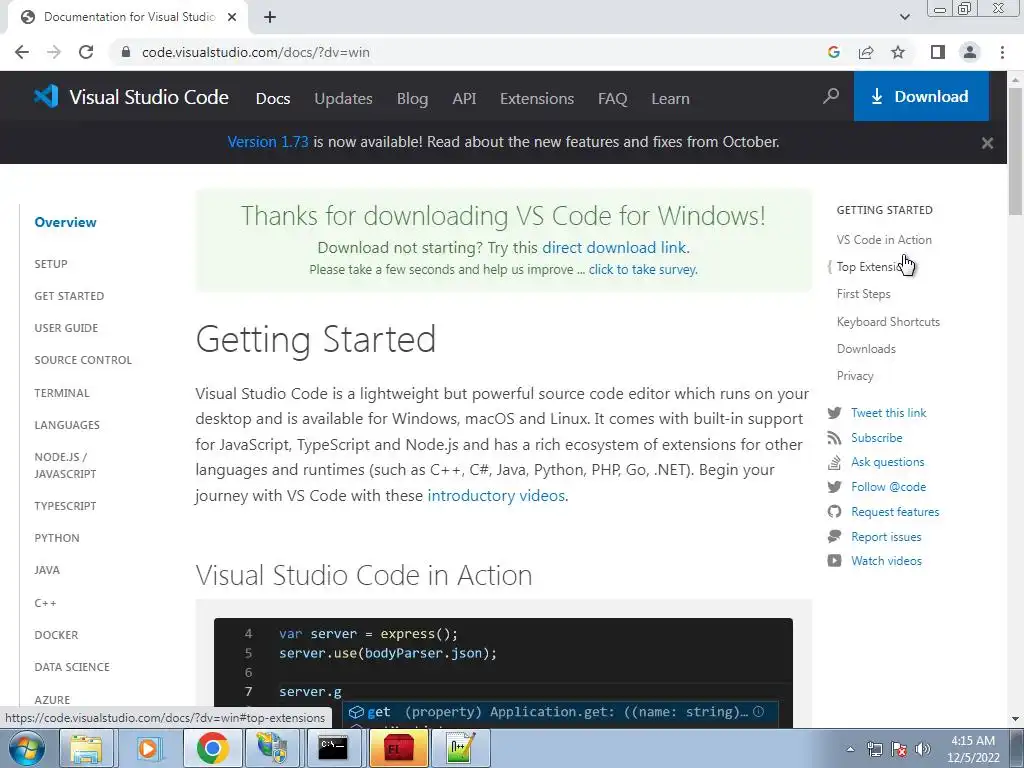
Task: Expand the NODE.JS / JAVASCRIPT sidebar section
Action: pyautogui.click(x=65, y=465)
